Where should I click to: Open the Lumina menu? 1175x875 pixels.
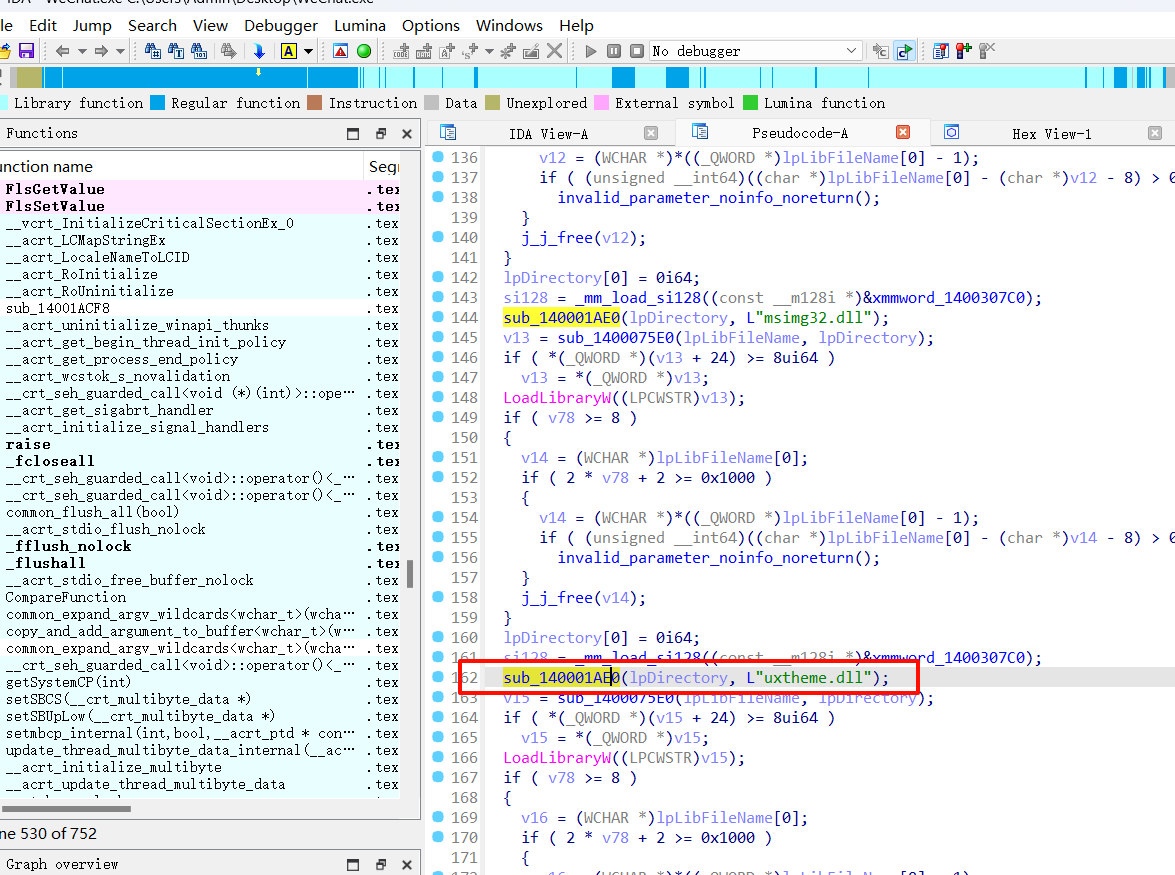361,25
